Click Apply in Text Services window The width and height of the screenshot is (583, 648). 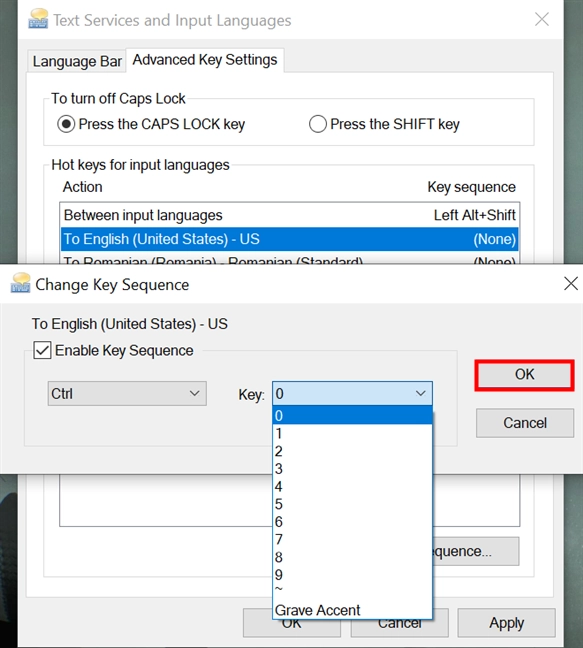tap(506, 623)
